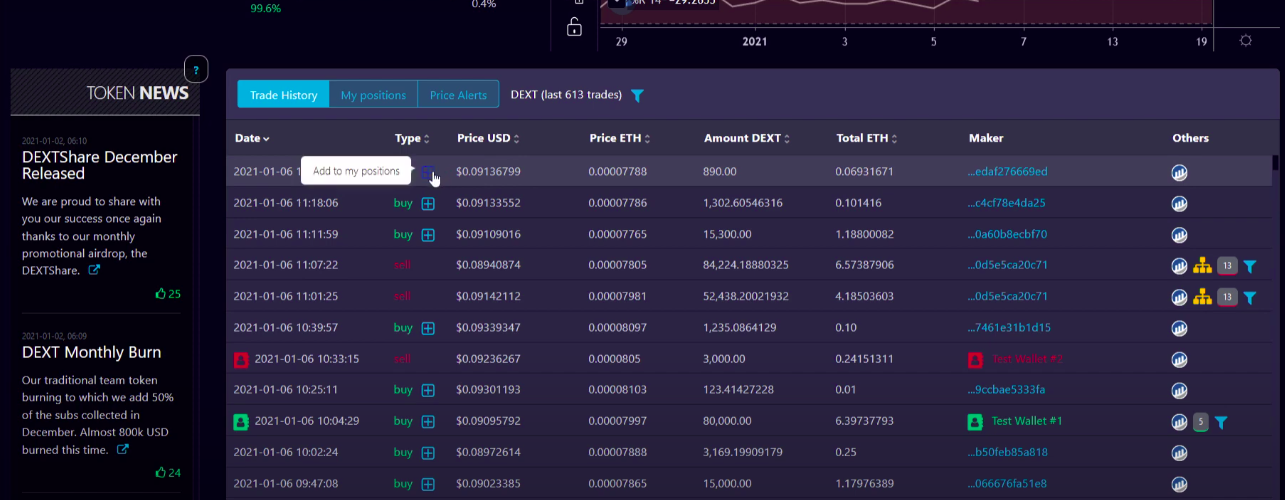Click the plus icon under the Add to my positions tooltip
Screen dimensions: 1285x500
pos(428,172)
